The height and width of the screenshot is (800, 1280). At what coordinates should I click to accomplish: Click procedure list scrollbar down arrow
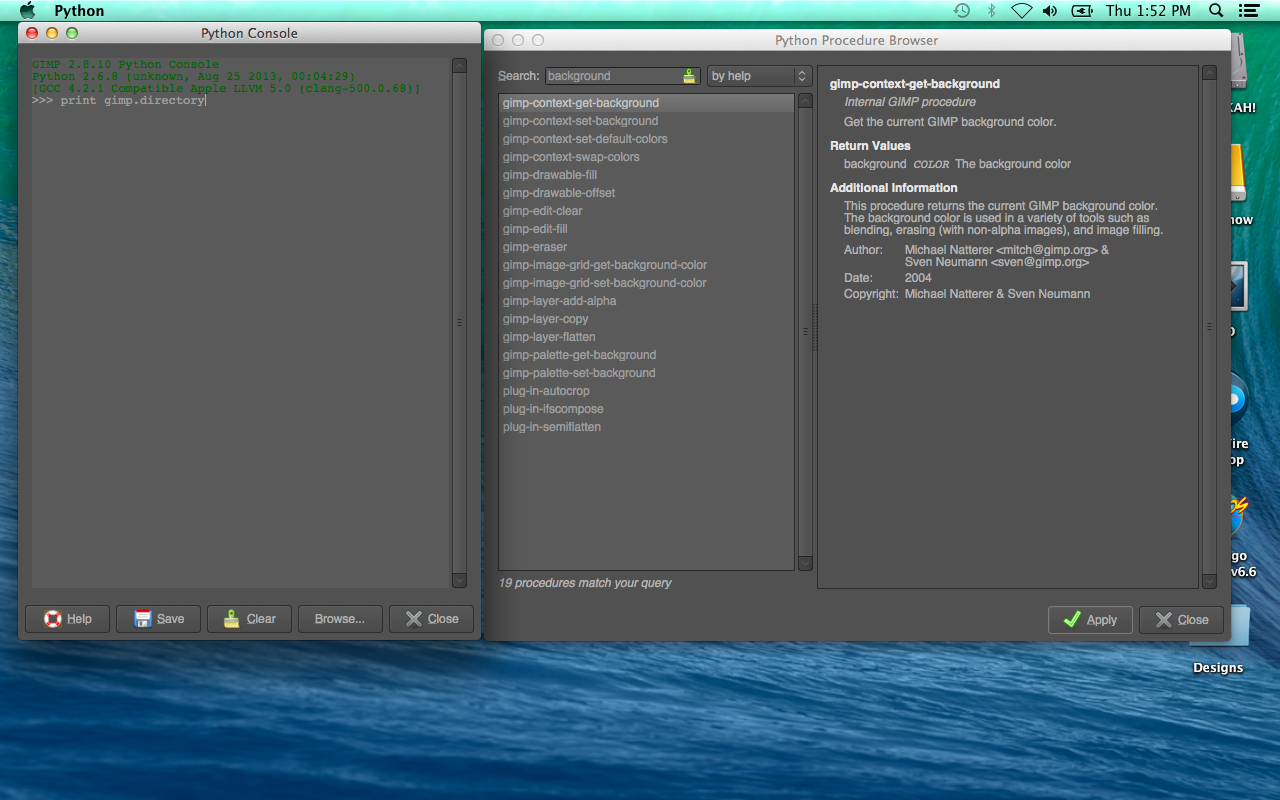tap(805, 563)
